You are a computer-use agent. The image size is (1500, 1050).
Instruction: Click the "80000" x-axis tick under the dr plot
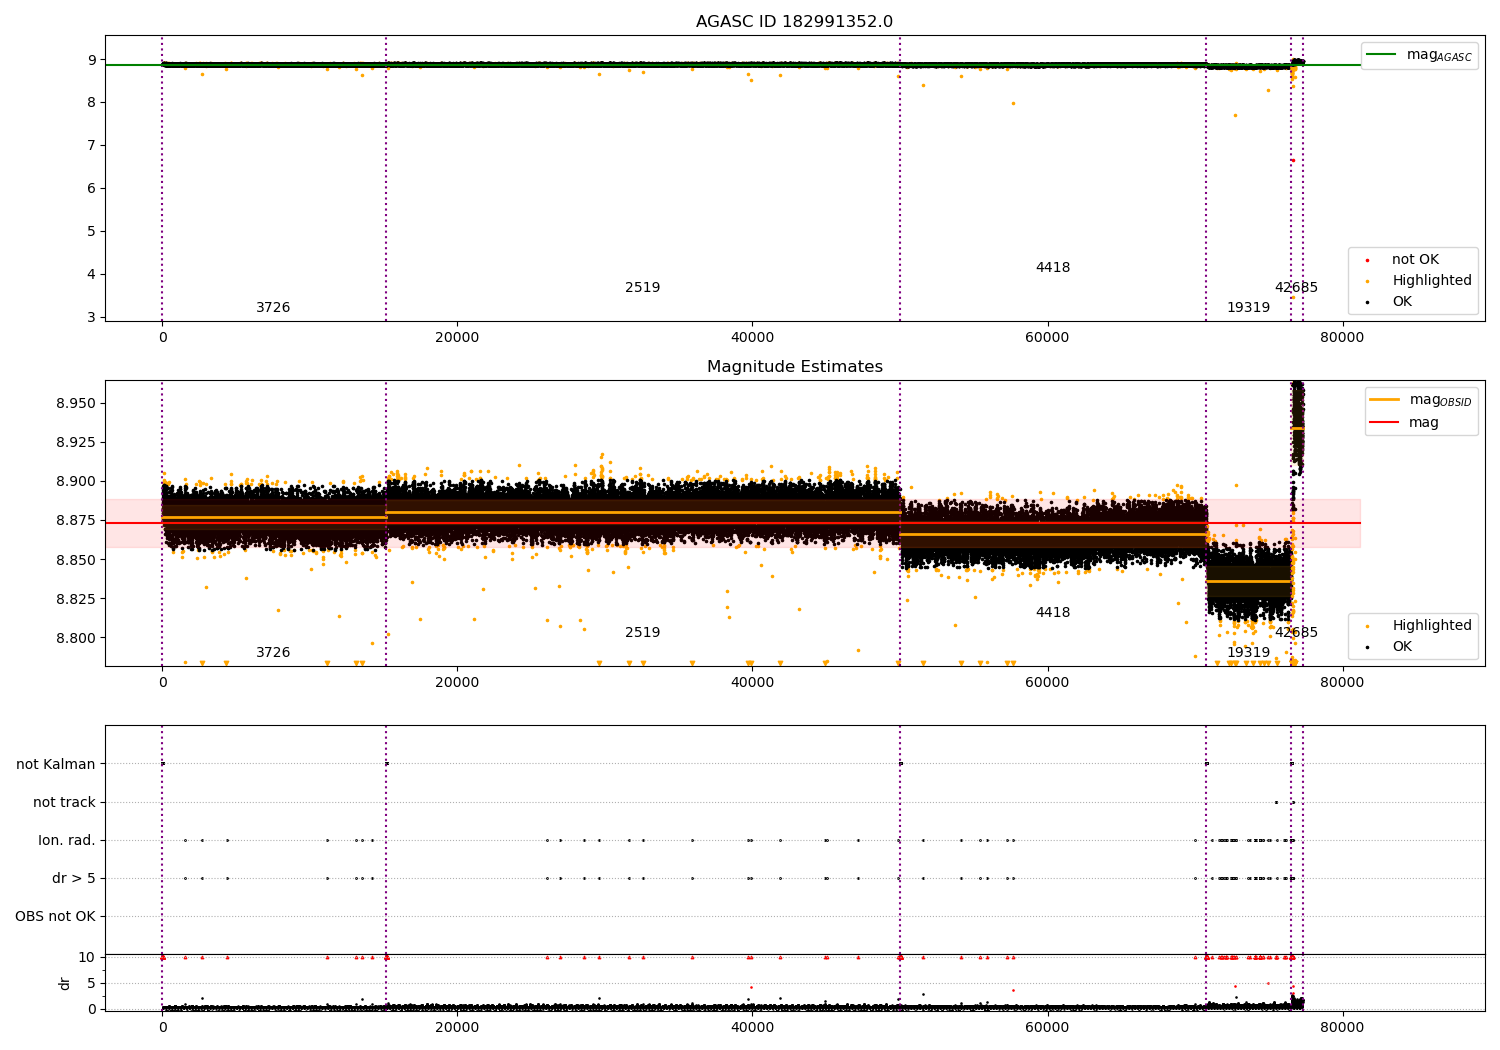pyautogui.click(x=1342, y=1027)
